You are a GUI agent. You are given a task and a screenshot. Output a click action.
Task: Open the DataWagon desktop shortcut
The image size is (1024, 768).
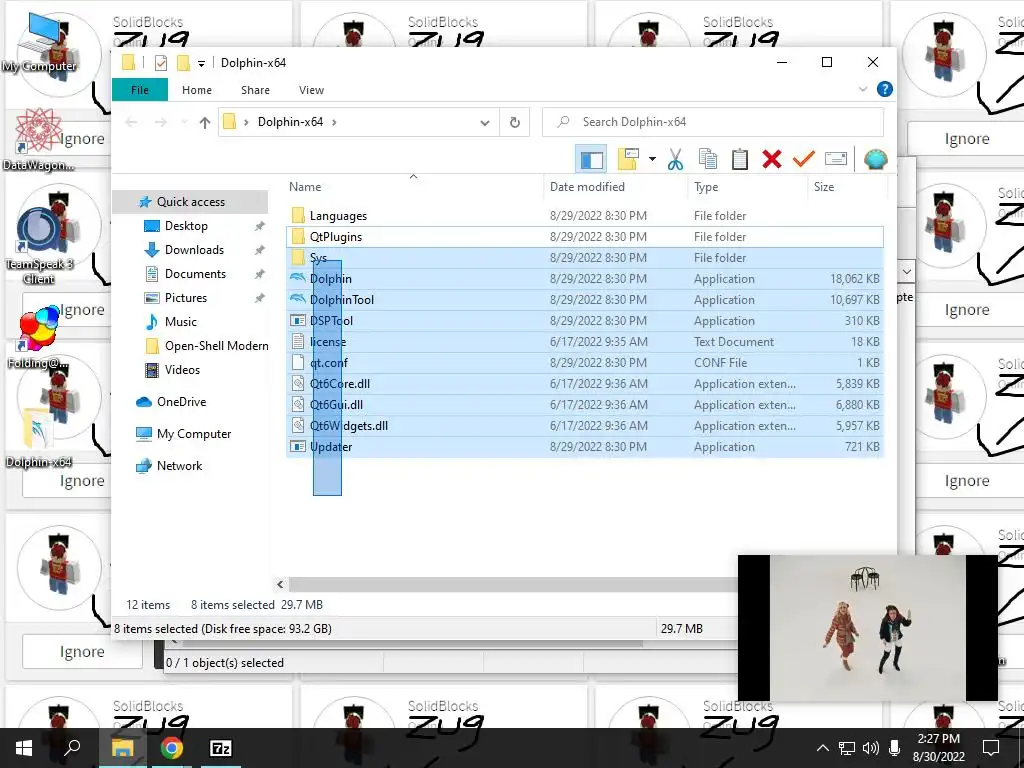pos(38,140)
